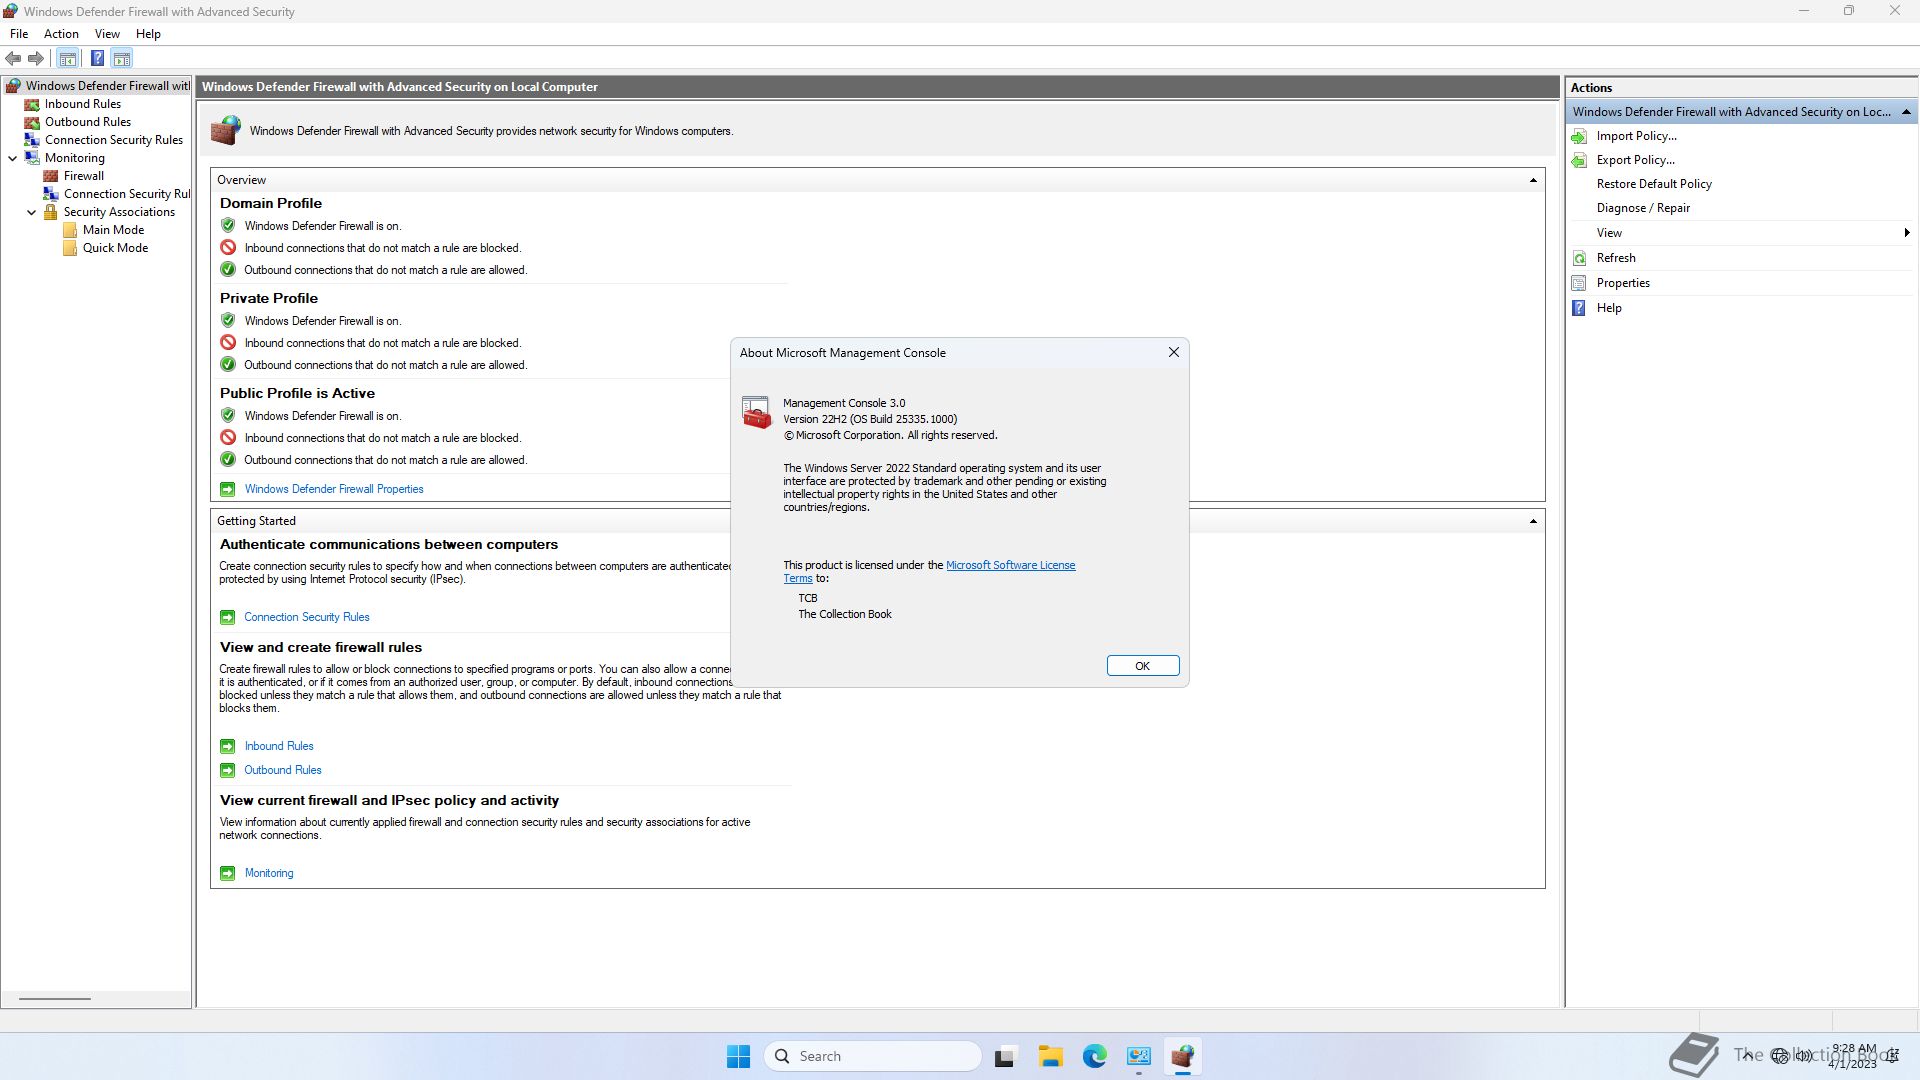Select Connection Security Rules tree node
The height and width of the screenshot is (1080, 1920).
pyautogui.click(x=113, y=140)
